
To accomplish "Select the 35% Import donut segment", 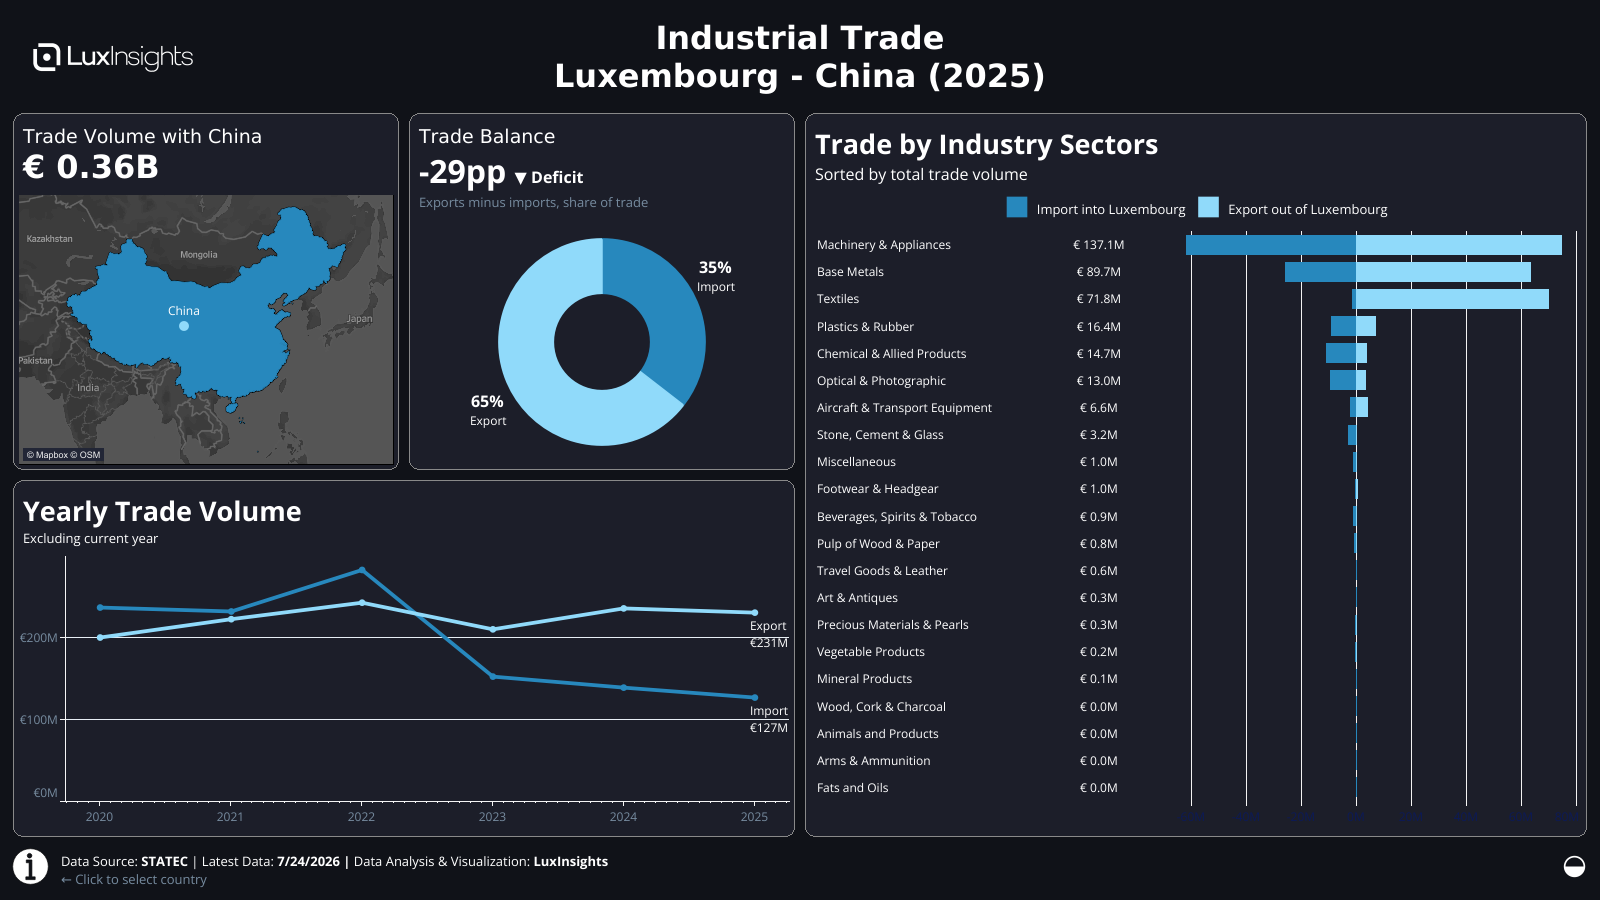I will tap(664, 310).
